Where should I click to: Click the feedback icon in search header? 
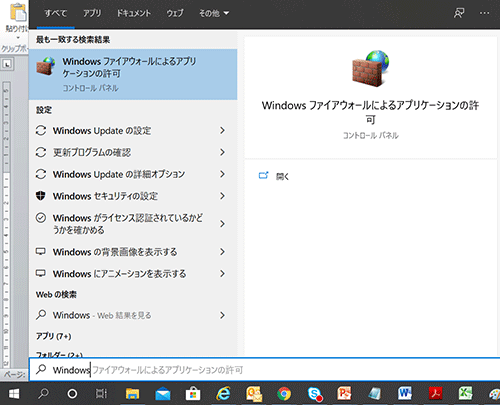[x=459, y=13]
